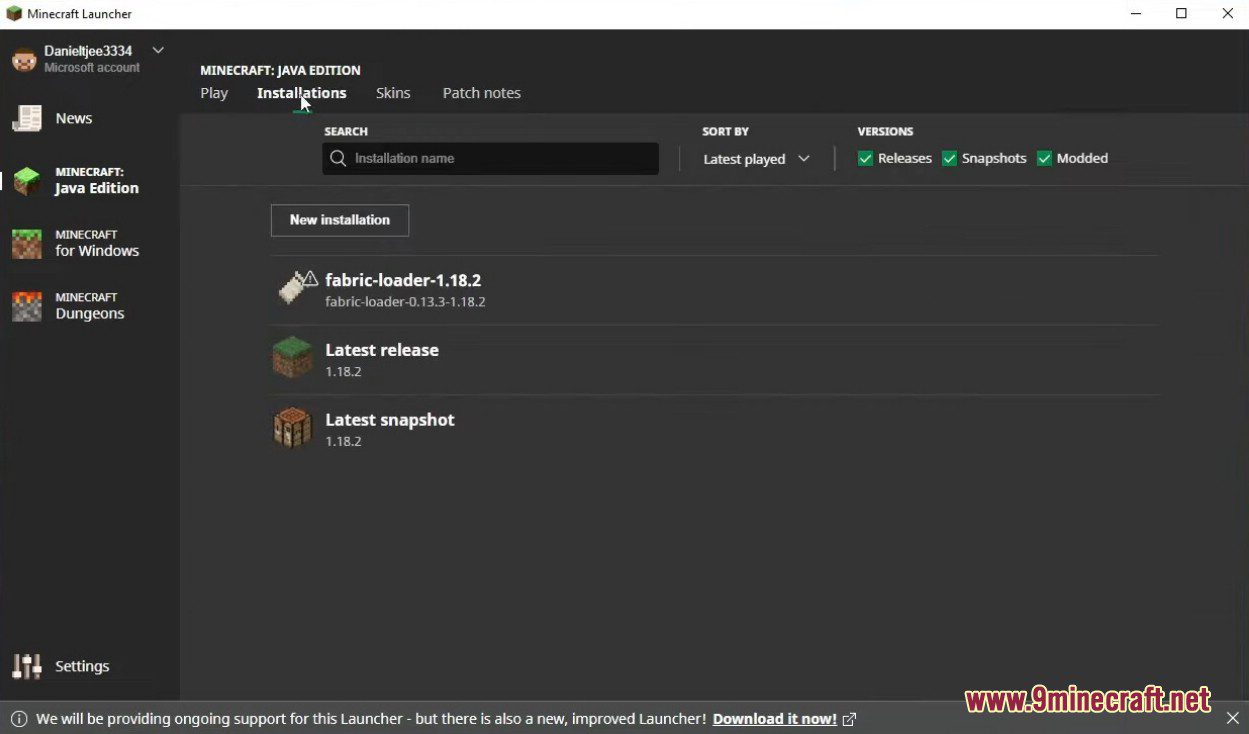Click the MINECRAFT: JAVA EDITION heading
This screenshot has width=1249, height=734.
tap(280, 70)
